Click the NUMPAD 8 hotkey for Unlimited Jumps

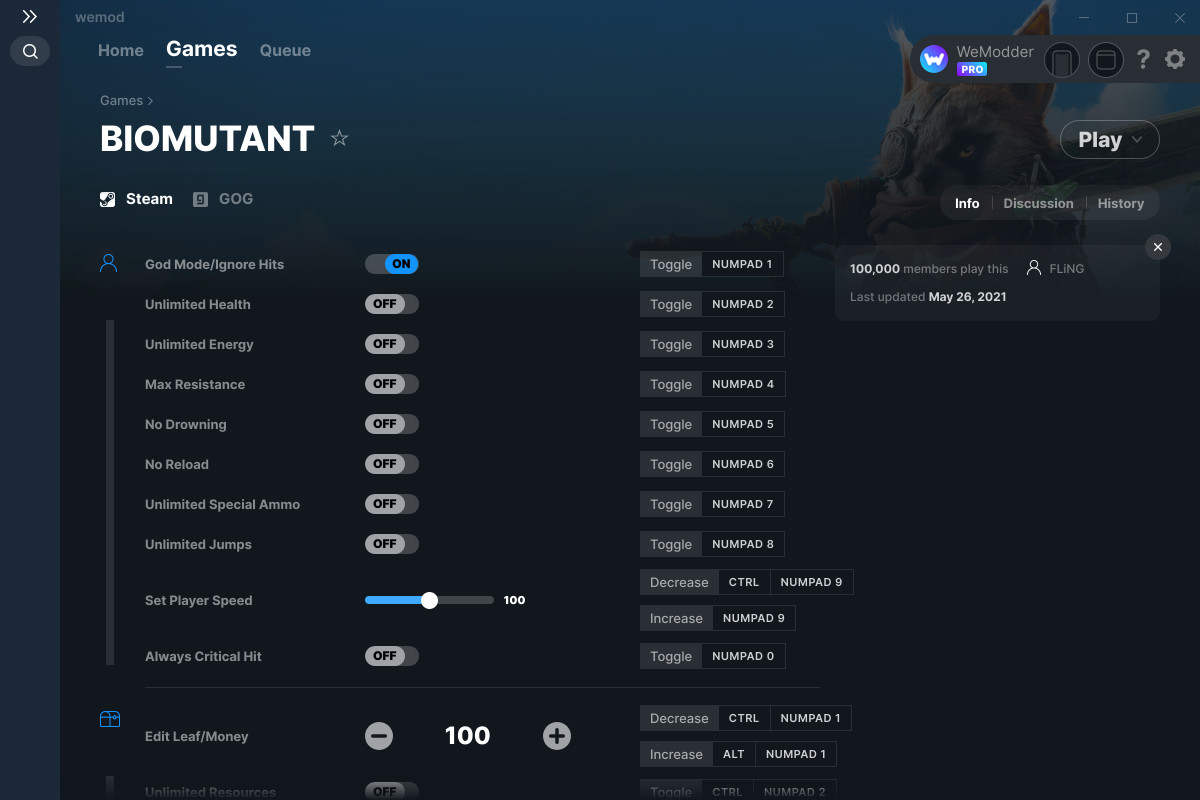[743, 544]
